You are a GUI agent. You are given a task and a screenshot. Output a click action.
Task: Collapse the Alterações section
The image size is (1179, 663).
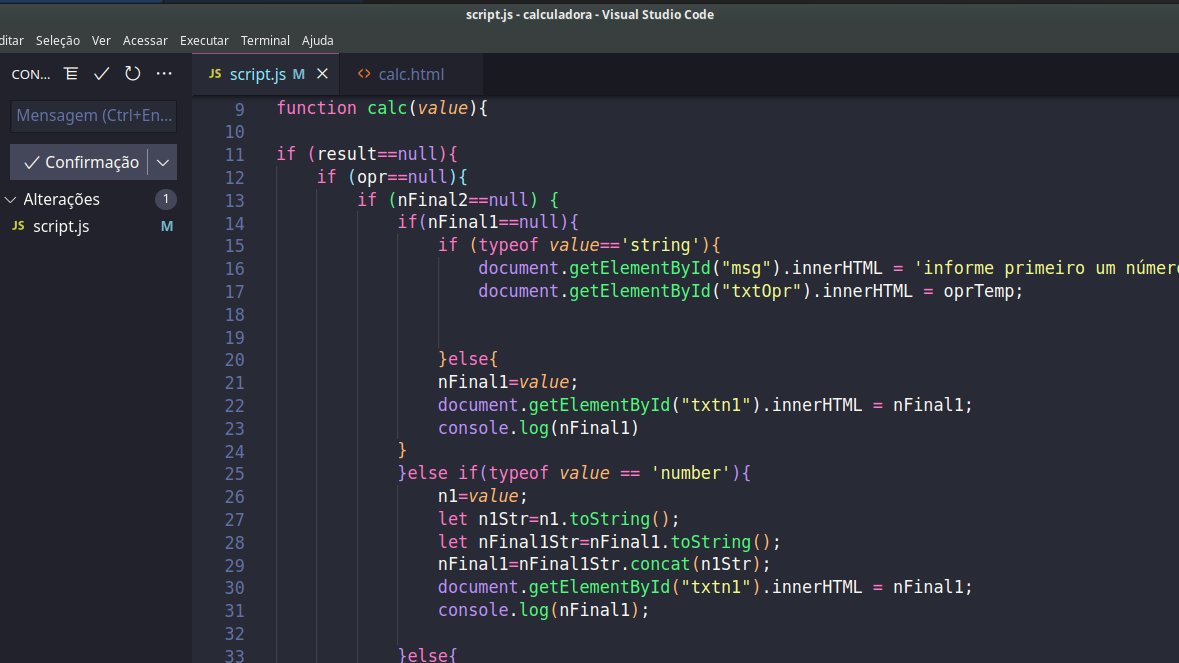pos(10,199)
